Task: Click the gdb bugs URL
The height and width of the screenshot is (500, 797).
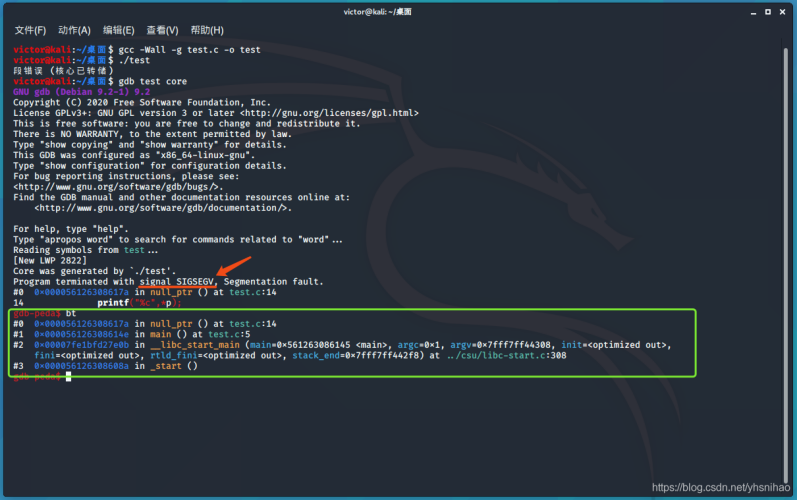Action: pos(118,186)
